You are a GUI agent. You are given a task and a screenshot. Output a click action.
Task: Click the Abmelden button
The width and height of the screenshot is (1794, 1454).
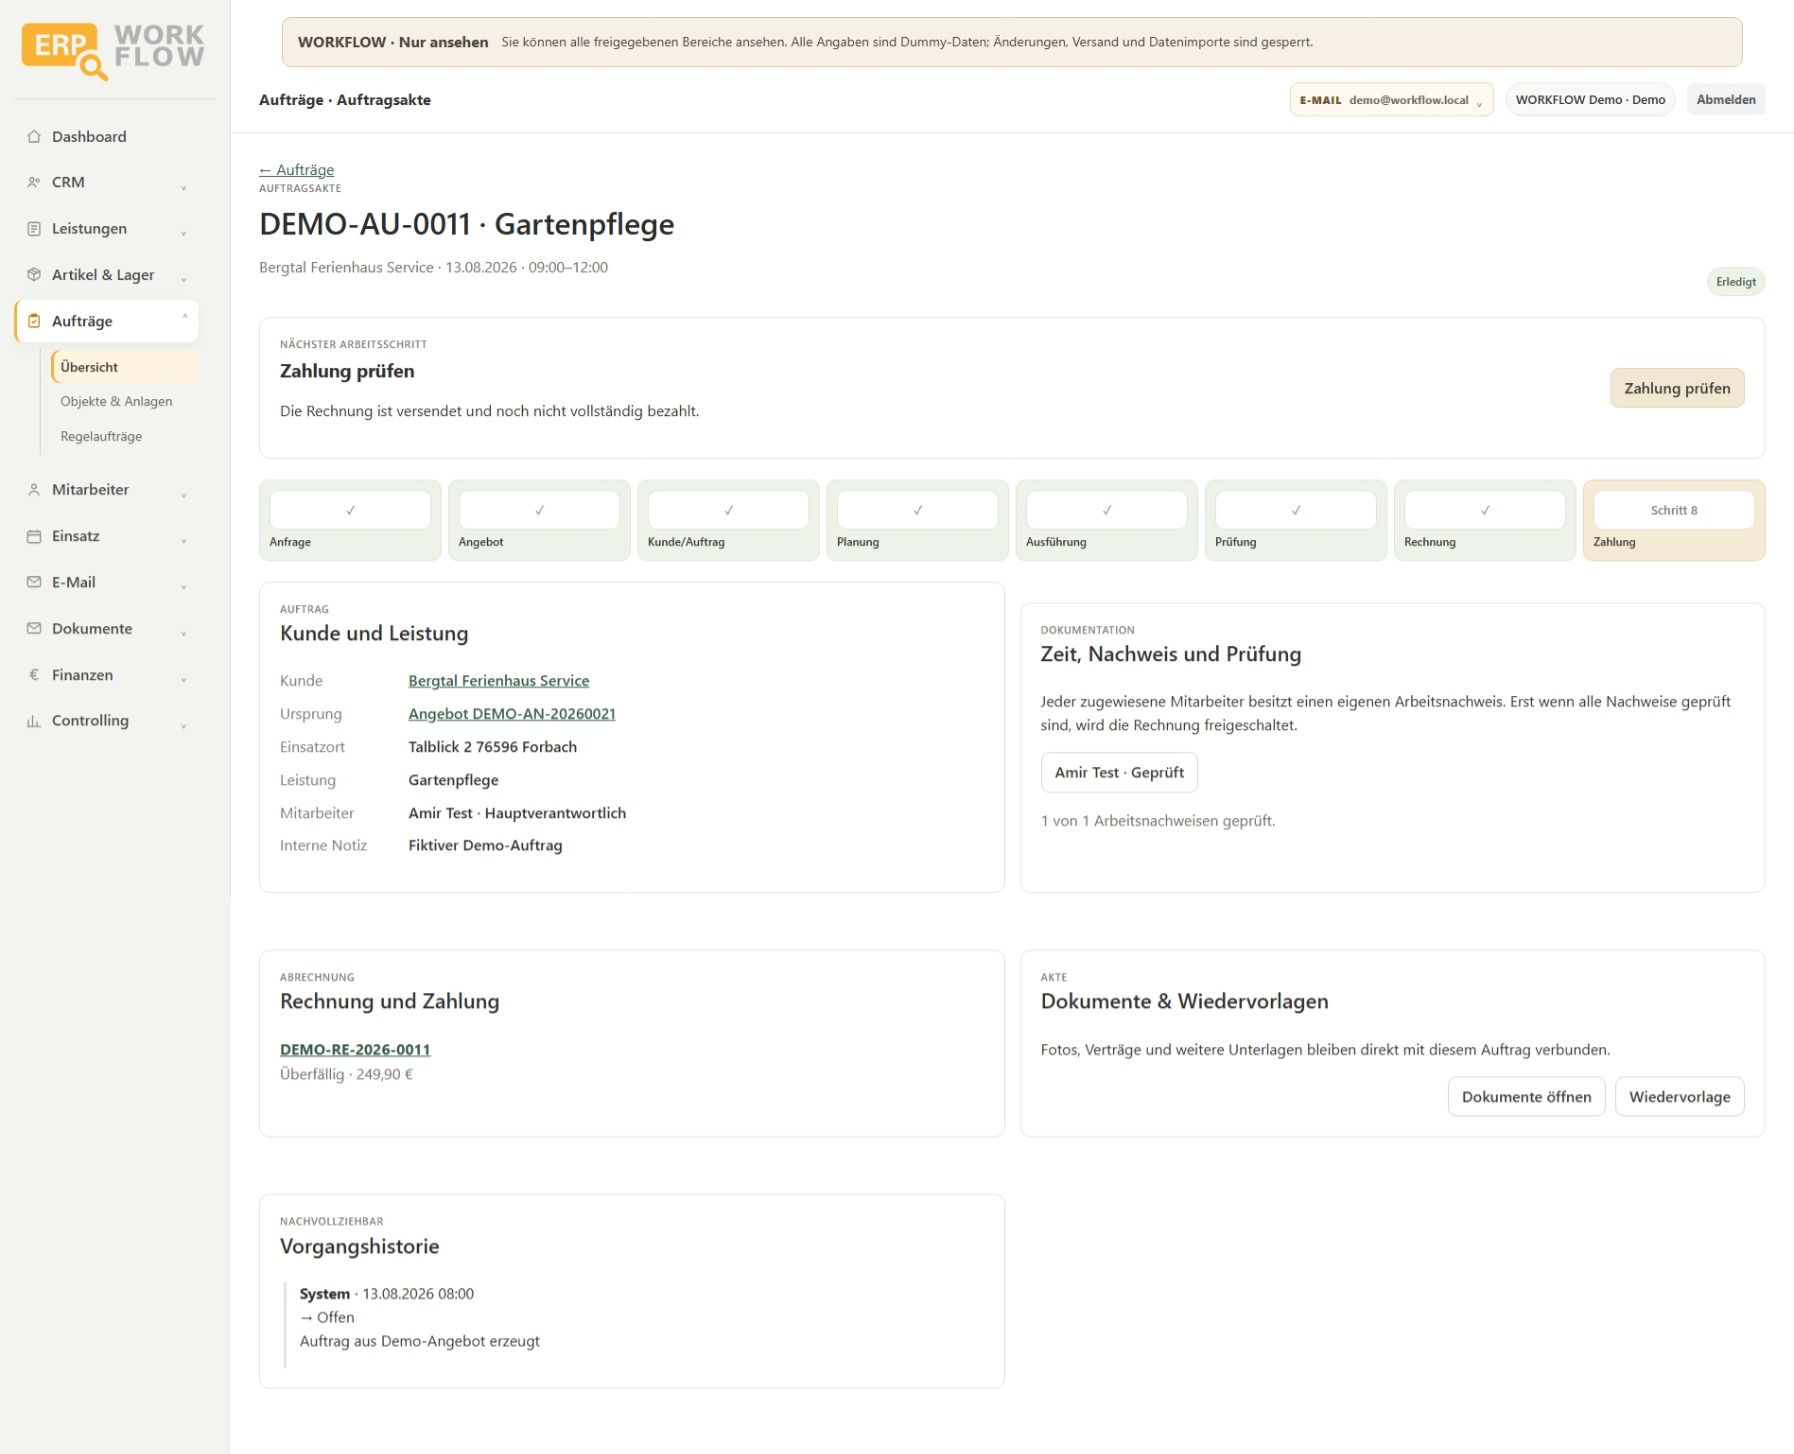(x=1726, y=100)
